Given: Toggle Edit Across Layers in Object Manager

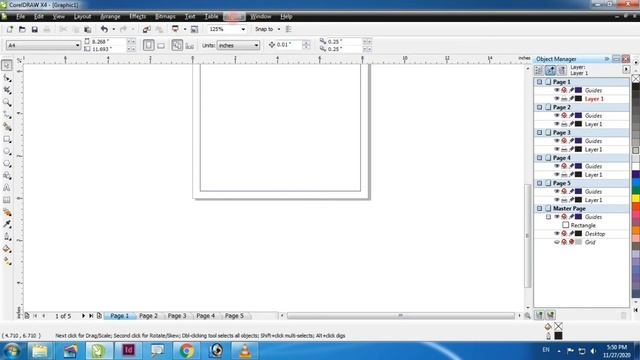Looking at the screenshot, I should pos(550,70).
